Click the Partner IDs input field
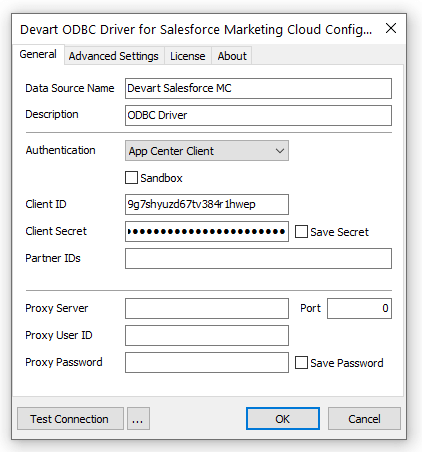This screenshot has width=422, height=452. pos(258,258)
